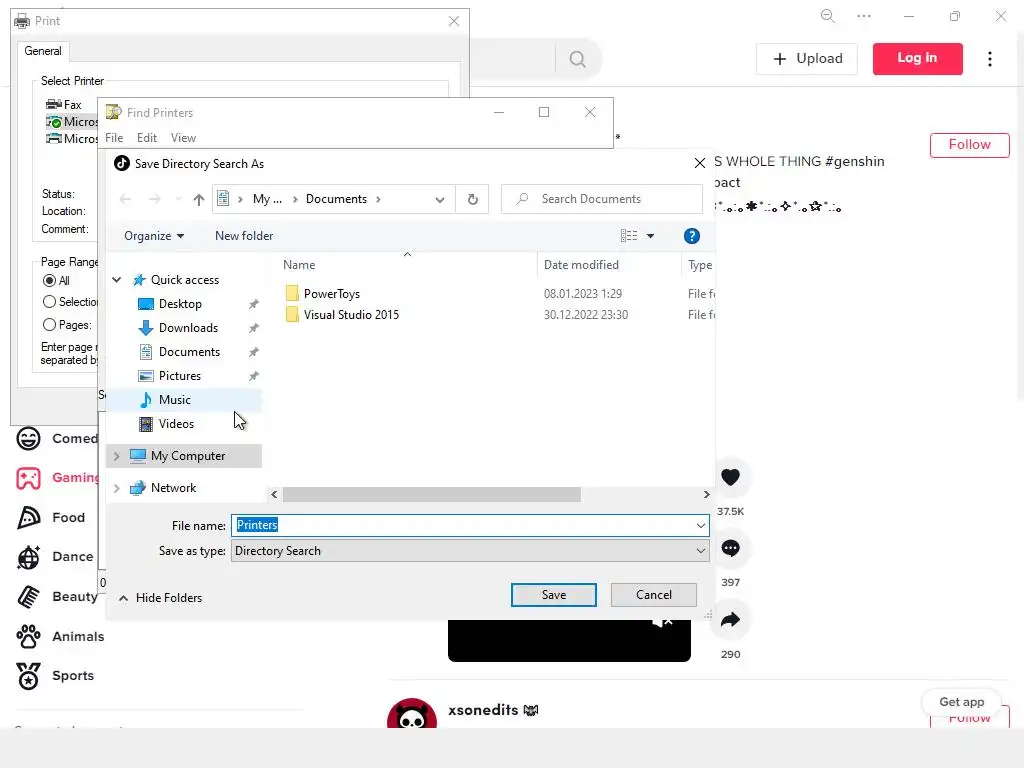This screenshot has width=1024, height=768.
Task: Click the File name input field
Action: (x=462, y=525)
